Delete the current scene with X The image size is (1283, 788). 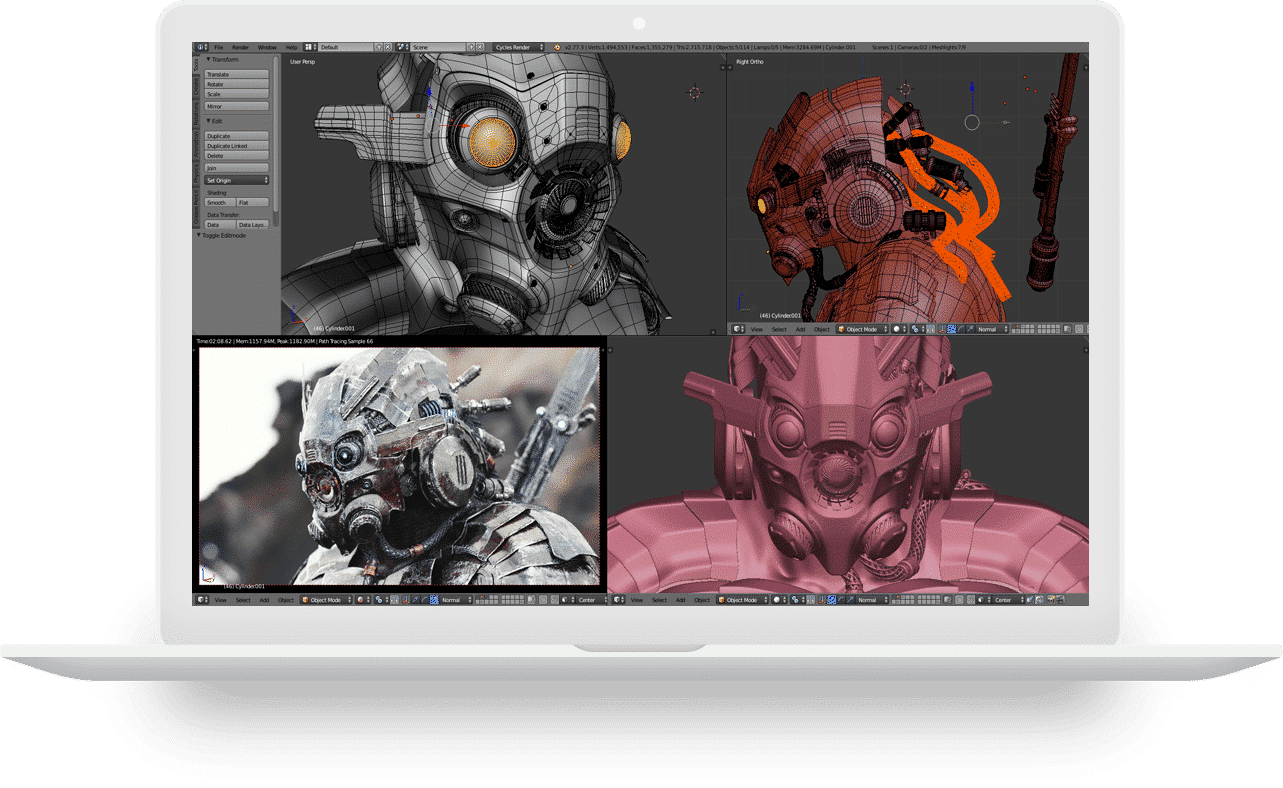click(480, 47)
